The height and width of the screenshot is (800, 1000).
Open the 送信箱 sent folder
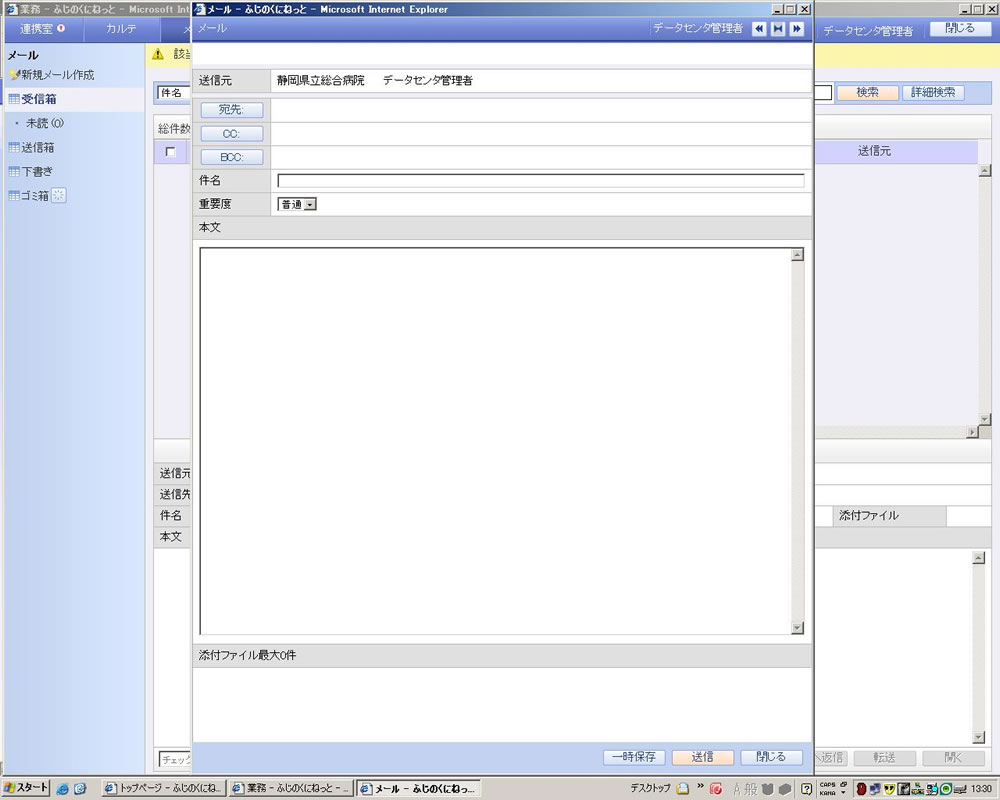click(x=38, y=147)
